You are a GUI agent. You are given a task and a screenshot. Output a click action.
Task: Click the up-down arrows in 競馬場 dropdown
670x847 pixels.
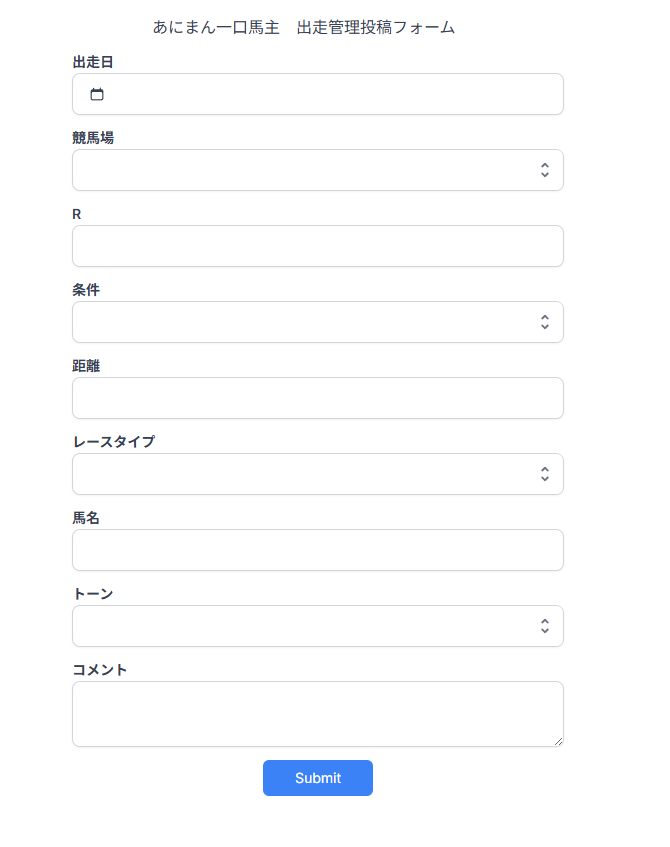[544, 170]
